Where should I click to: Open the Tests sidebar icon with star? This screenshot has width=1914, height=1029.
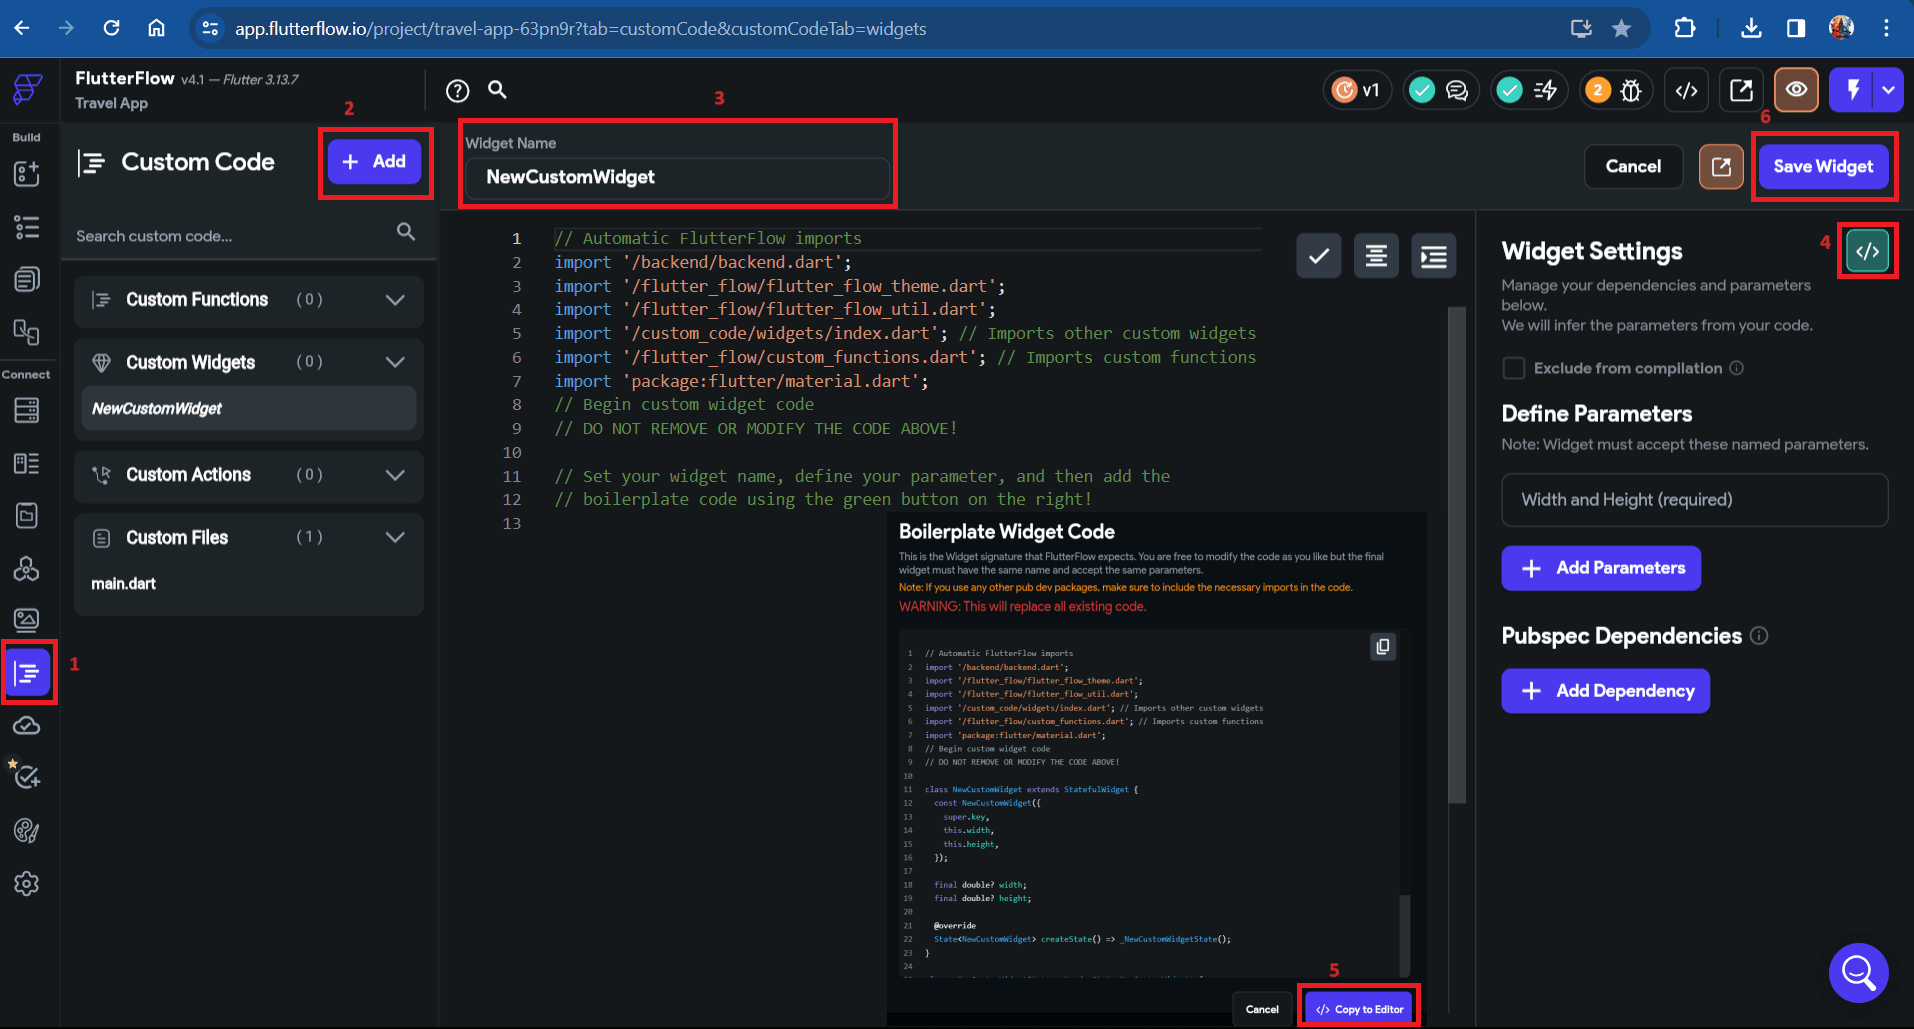point(25,775)
